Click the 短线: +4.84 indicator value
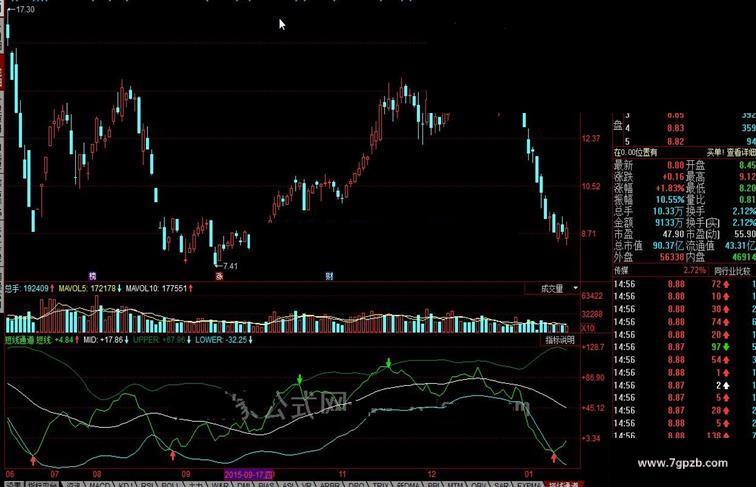Image resolution: width=756 pixels, height=487 pixels. [57, 340]
